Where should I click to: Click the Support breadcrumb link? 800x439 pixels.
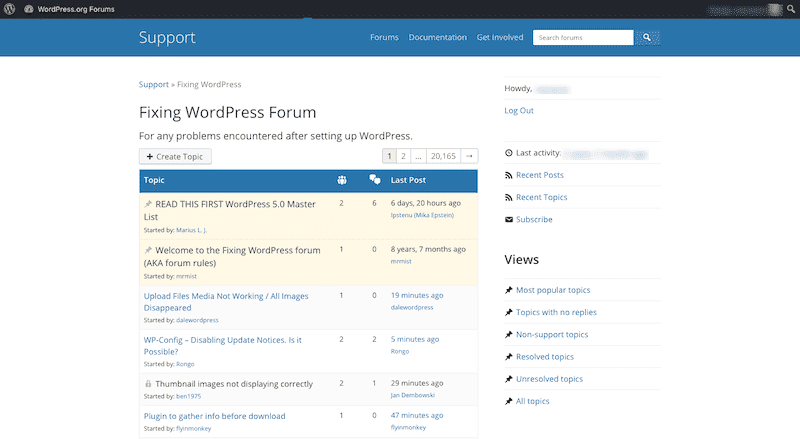(153, 84)
